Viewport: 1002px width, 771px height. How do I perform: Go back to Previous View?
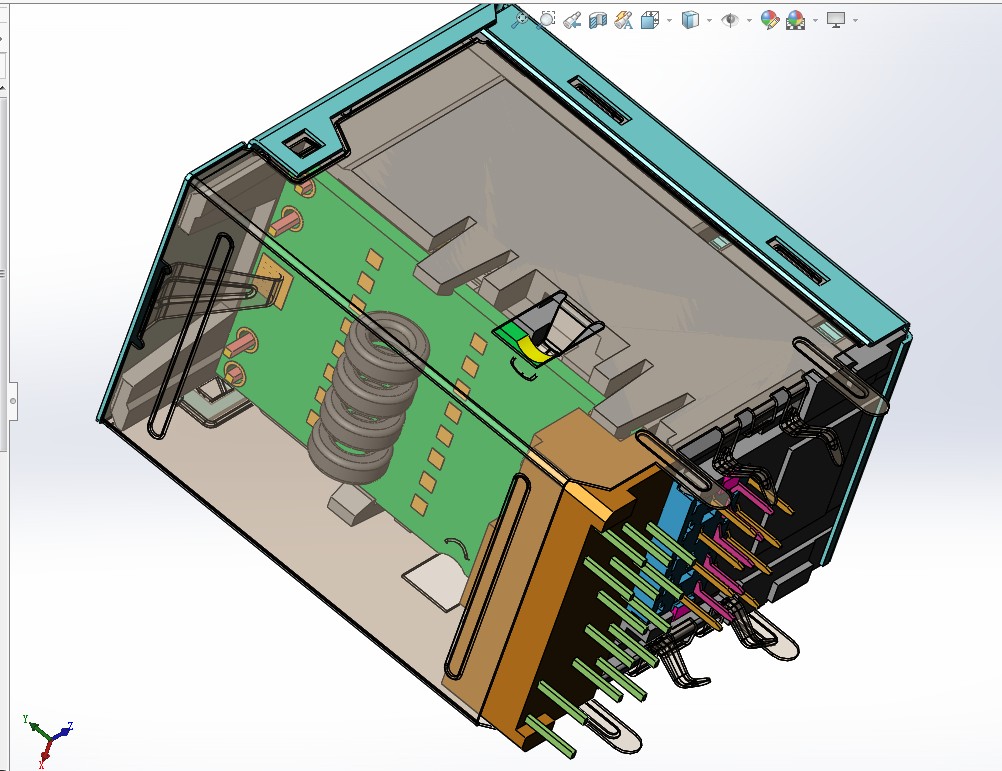[572, 20]
